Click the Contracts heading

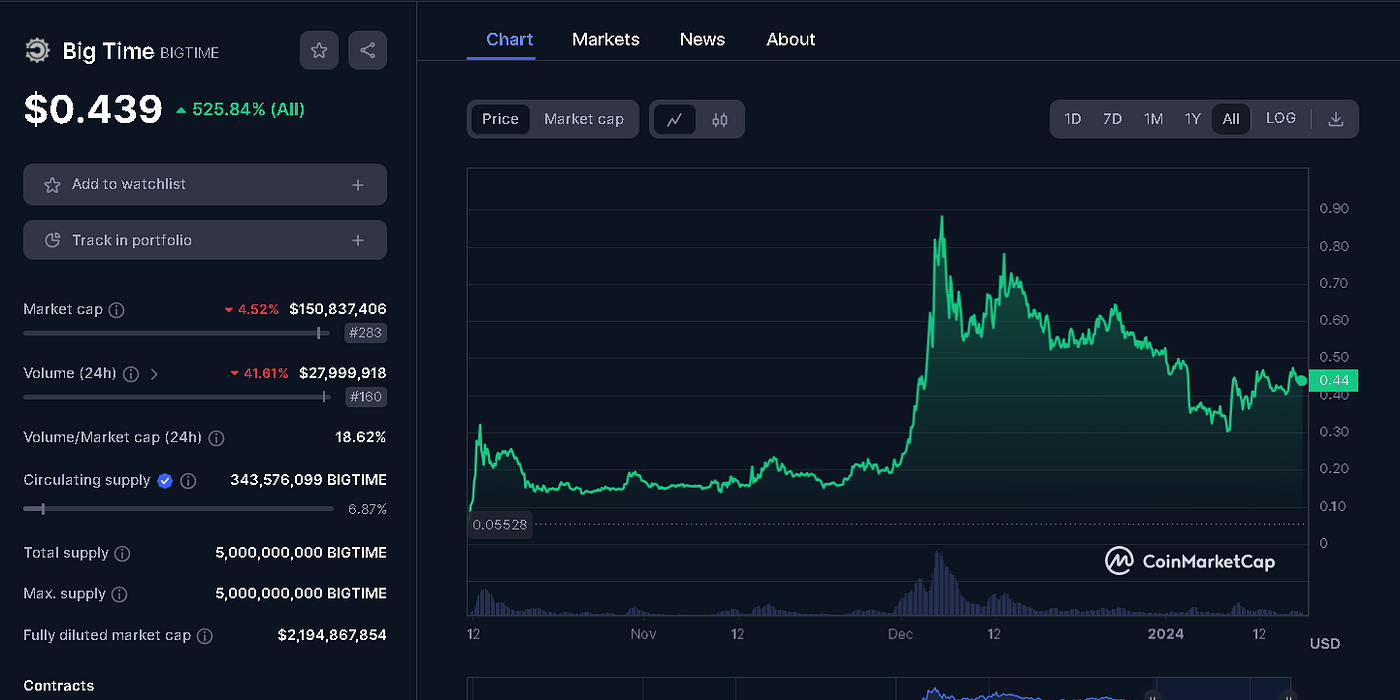click(x=59, y=686)
